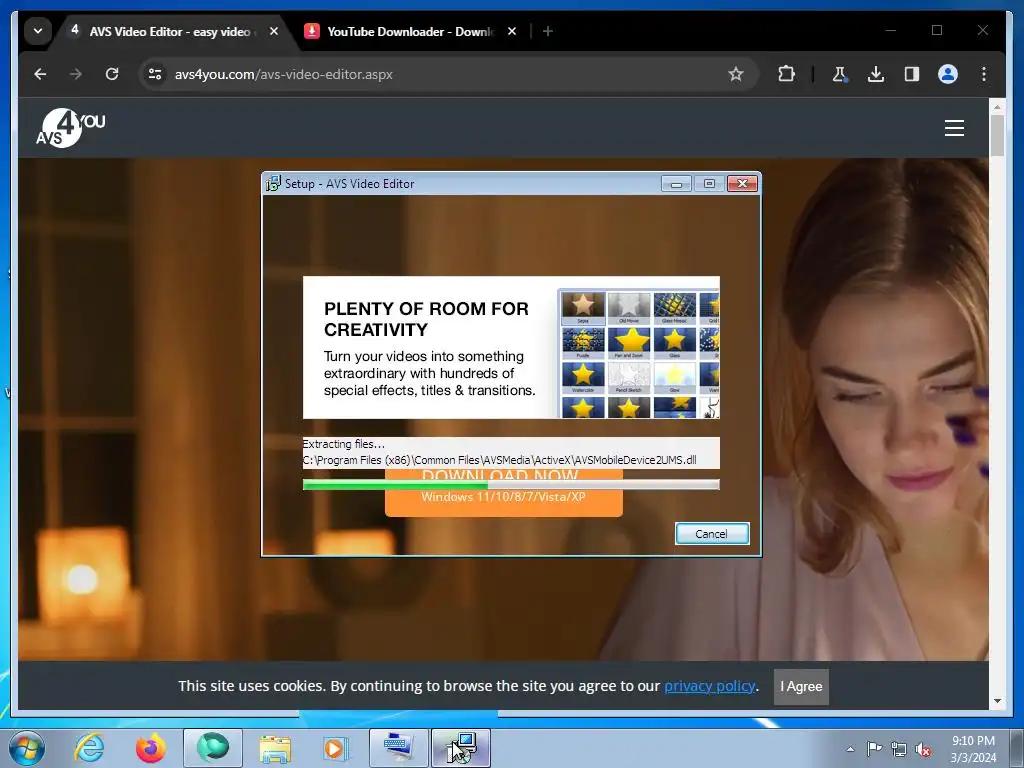Open the Windows Start menu
The width and height of the screenshot is (1024, 768).
click(x=27, y=748)
